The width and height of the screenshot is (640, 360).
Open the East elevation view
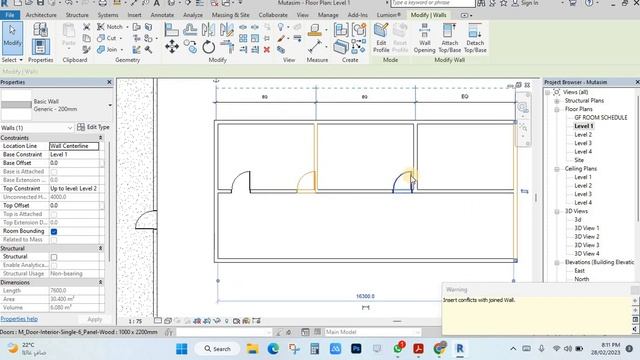point(579,271)
